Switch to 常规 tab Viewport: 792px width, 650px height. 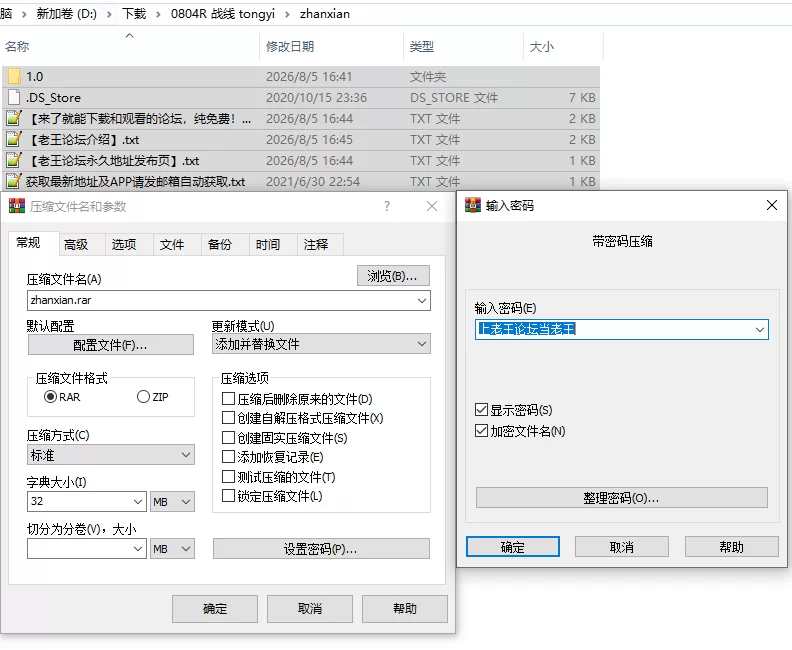coord(28,243)
